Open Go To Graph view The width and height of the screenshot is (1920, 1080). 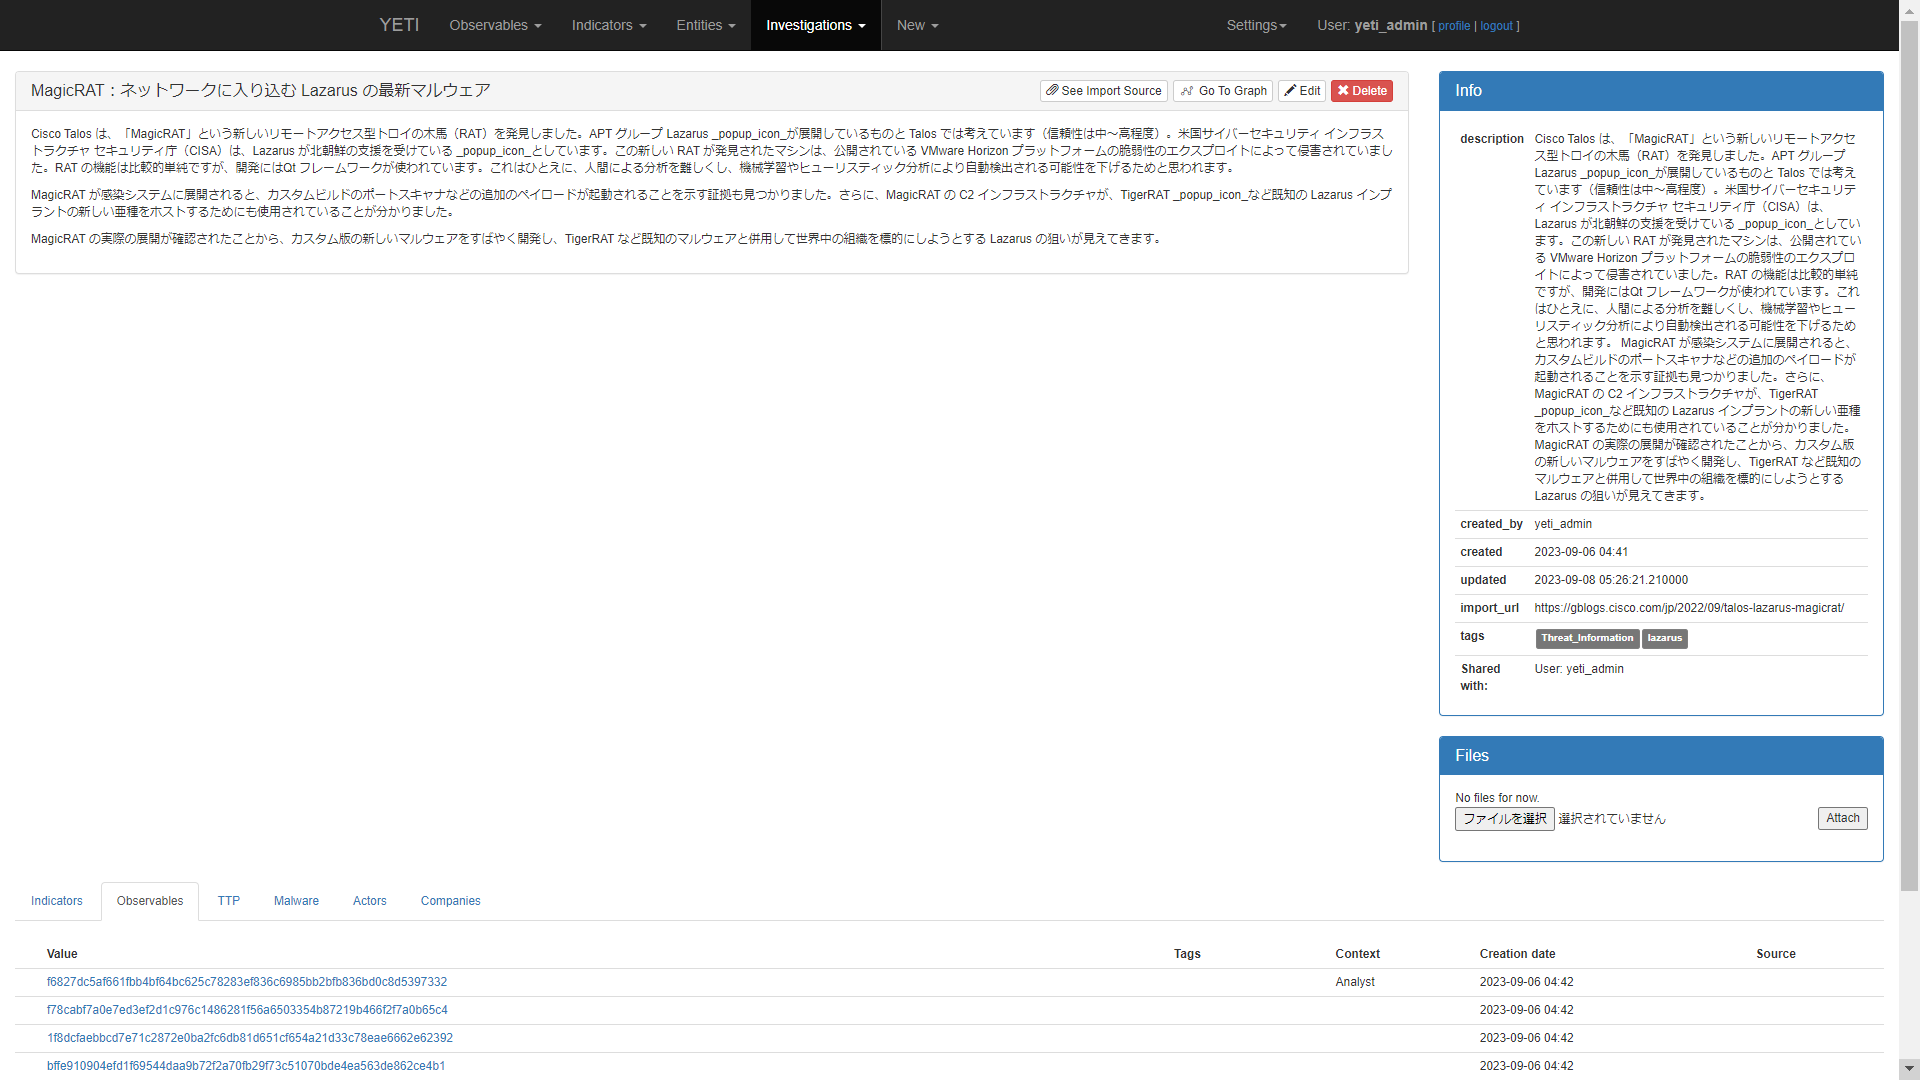1223,91
